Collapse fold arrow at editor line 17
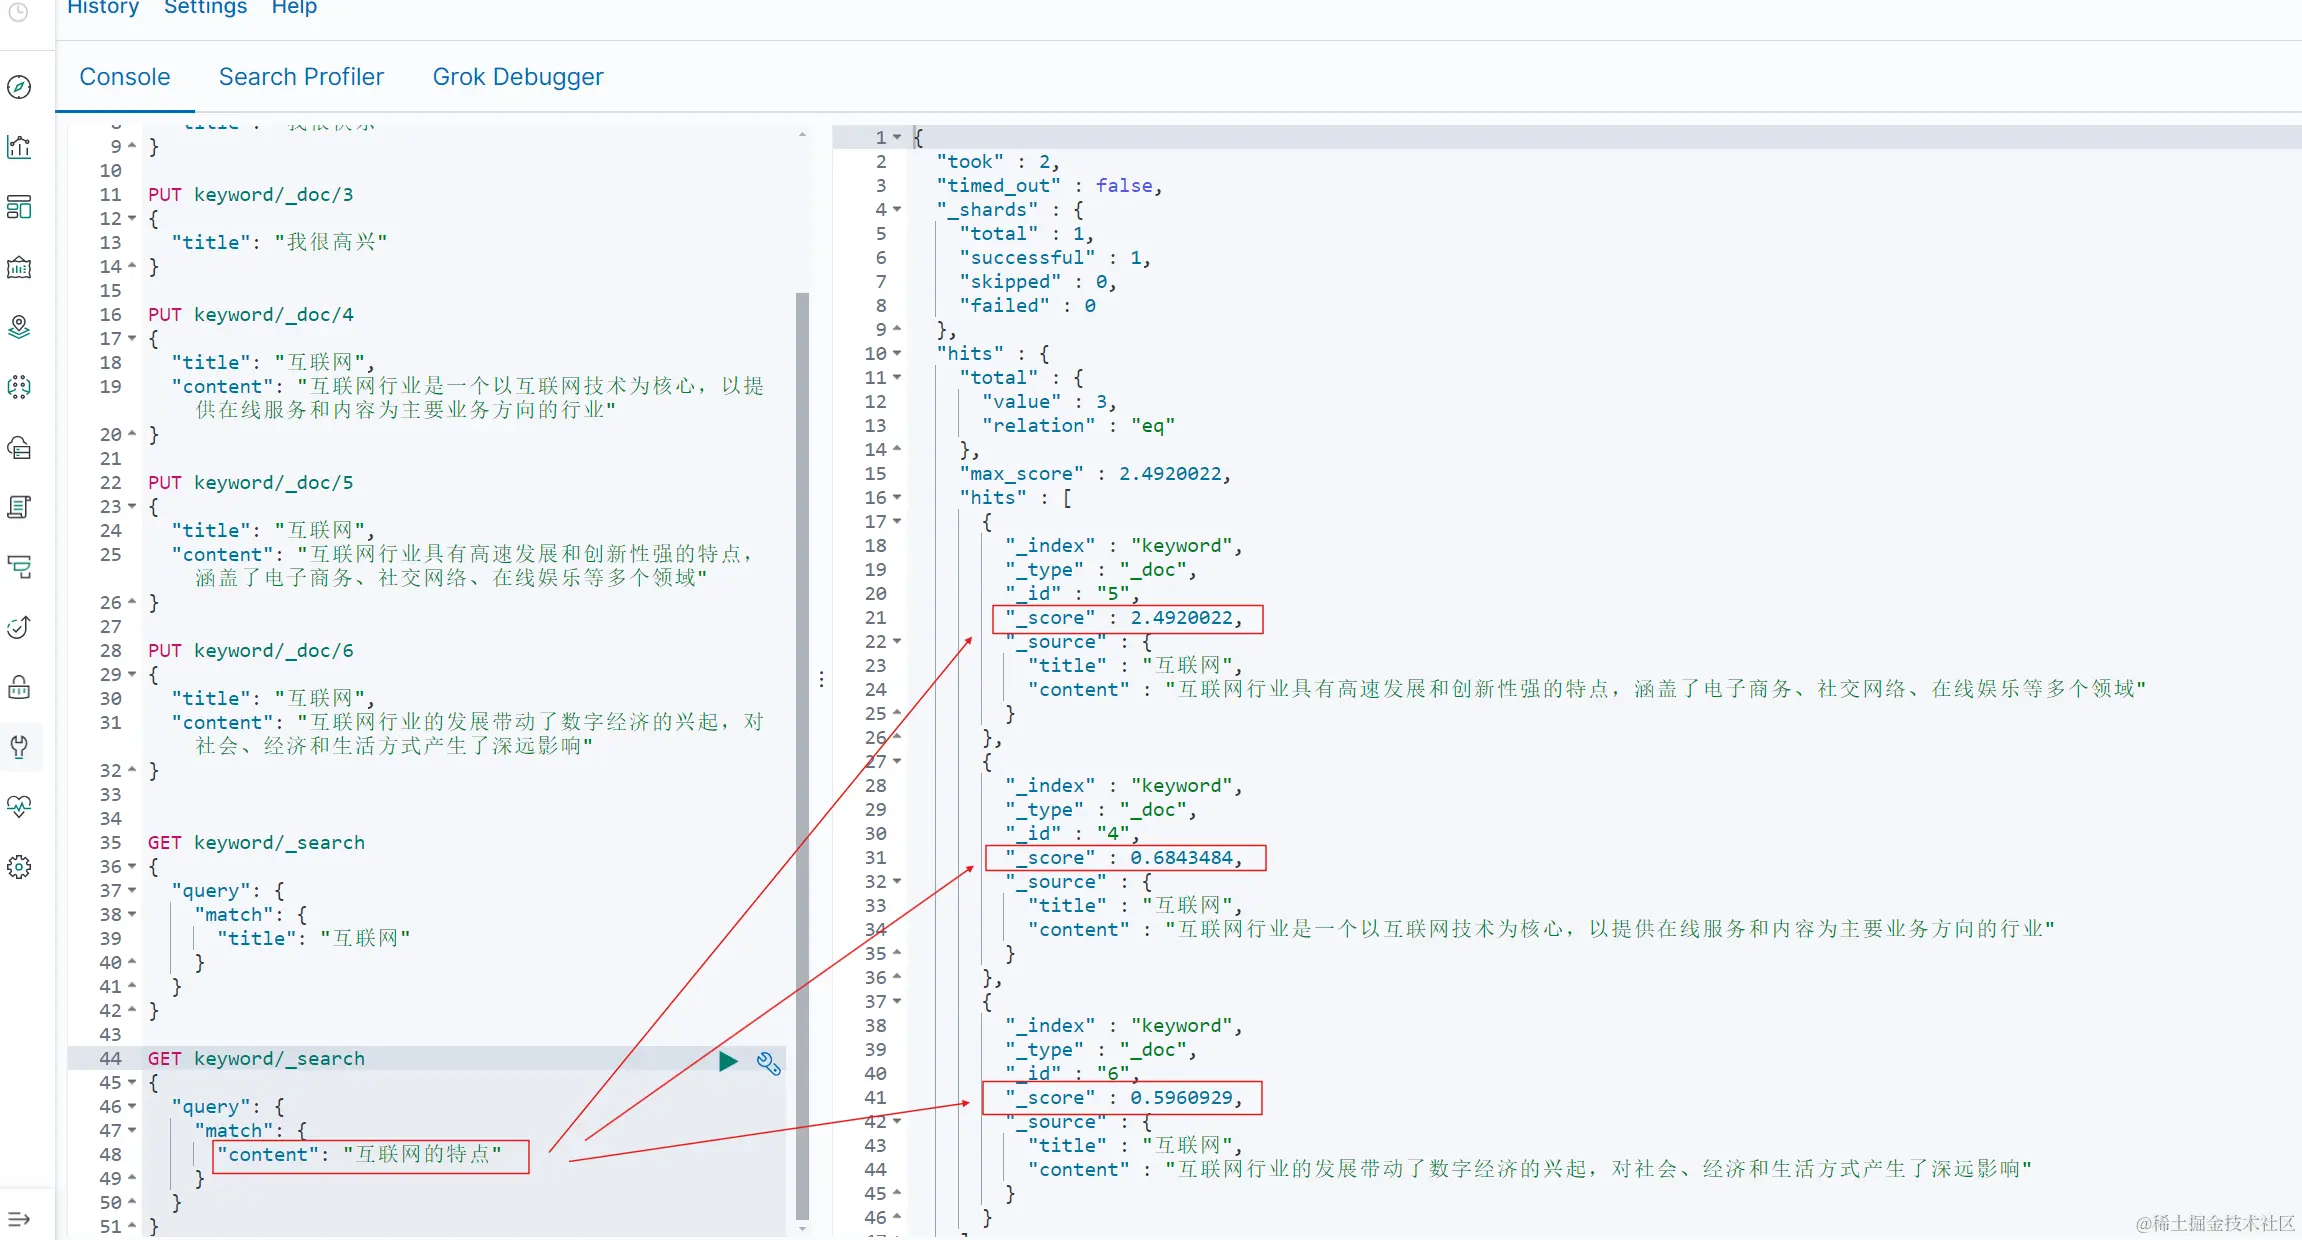Image resolution: width=2302 pixels, height=1240 pixels. pos(132,339)
